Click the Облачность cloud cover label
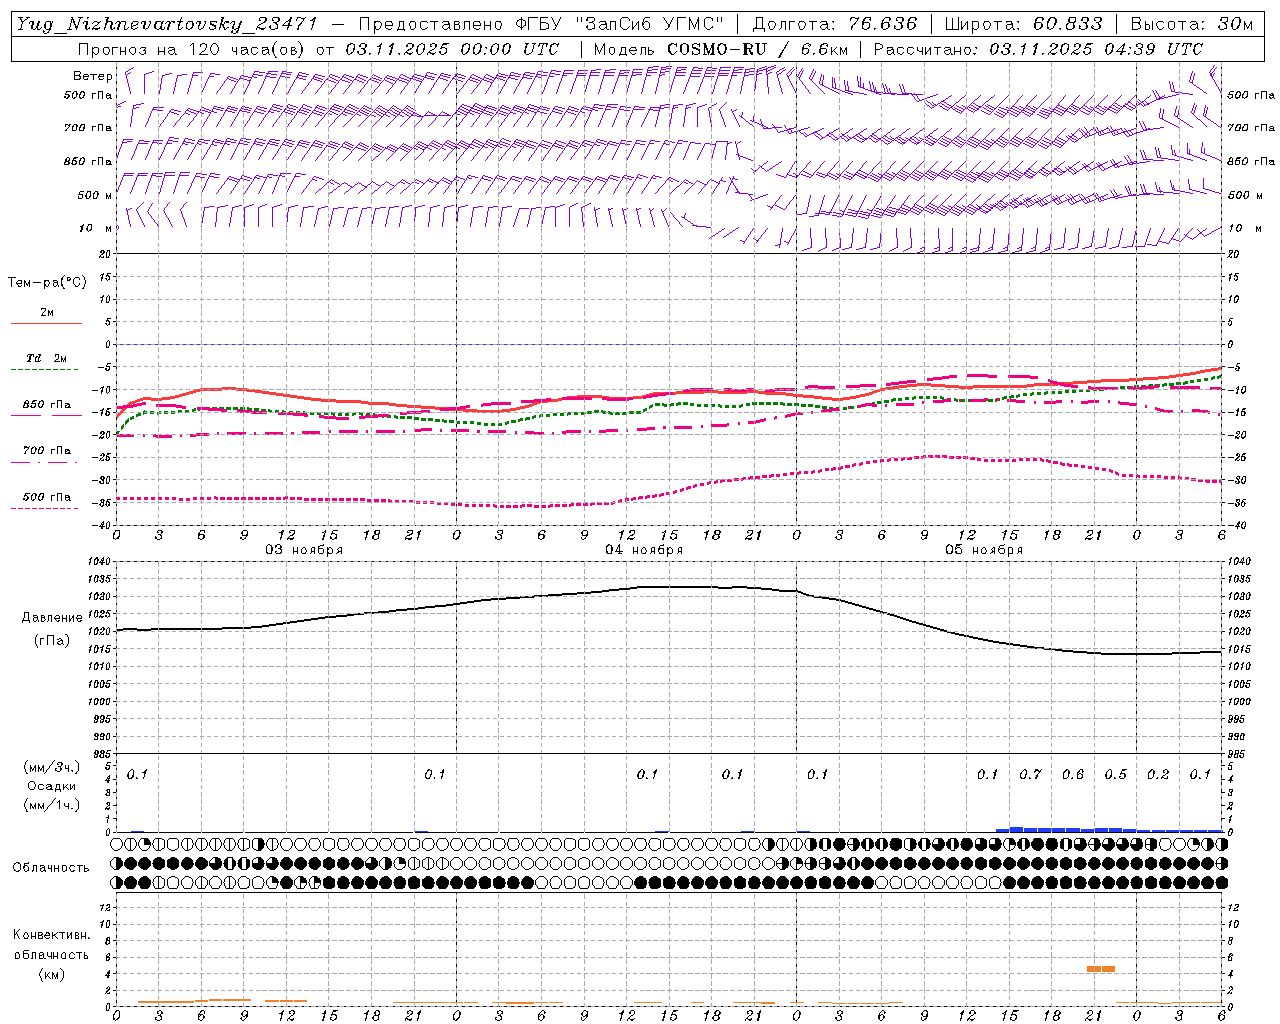1280x1024 pixels. point(51,867)
